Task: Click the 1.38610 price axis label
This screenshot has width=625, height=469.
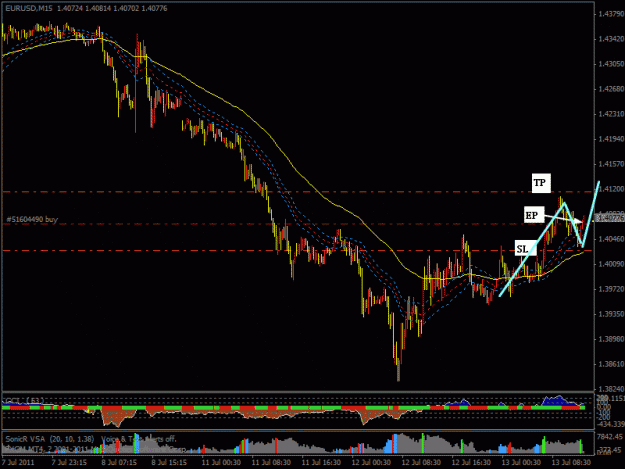Action: point(611,364)
